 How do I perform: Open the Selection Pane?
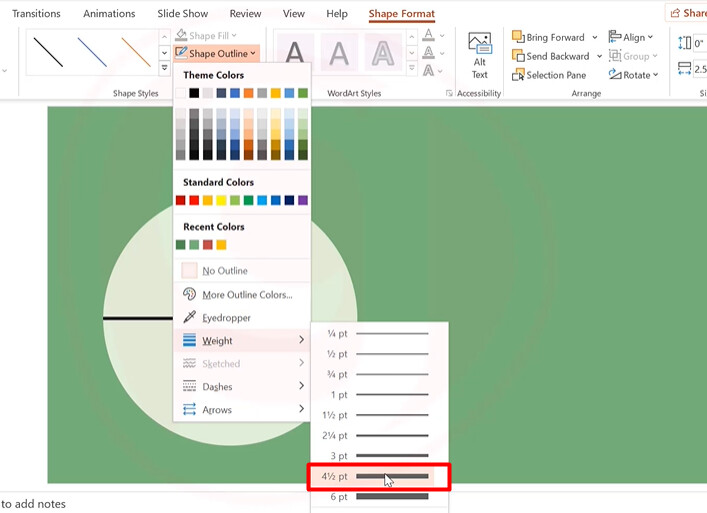click(549, 75)
